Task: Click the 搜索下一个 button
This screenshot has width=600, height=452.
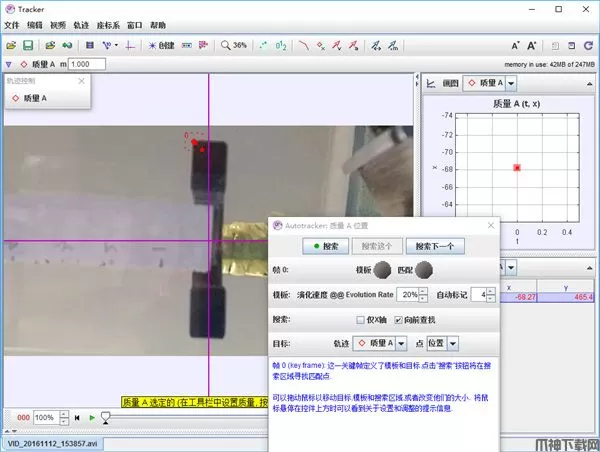Action: coord(435,245)
